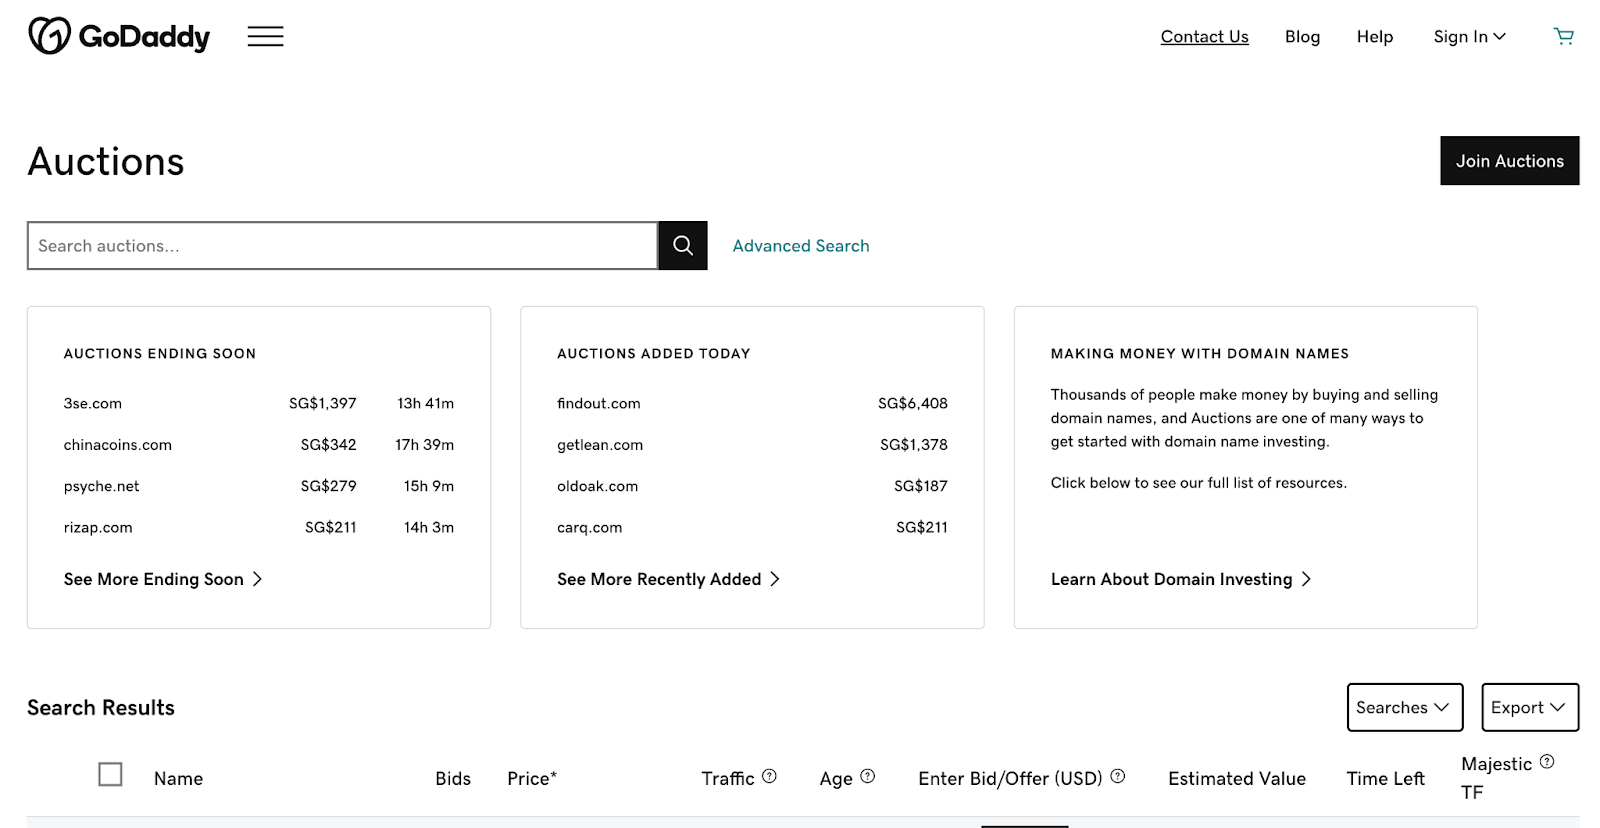Click the SG$6,408 price for findout.com
Image resolution: width=1600 pixels, height=828 pixels.
(x=913, y=403)
